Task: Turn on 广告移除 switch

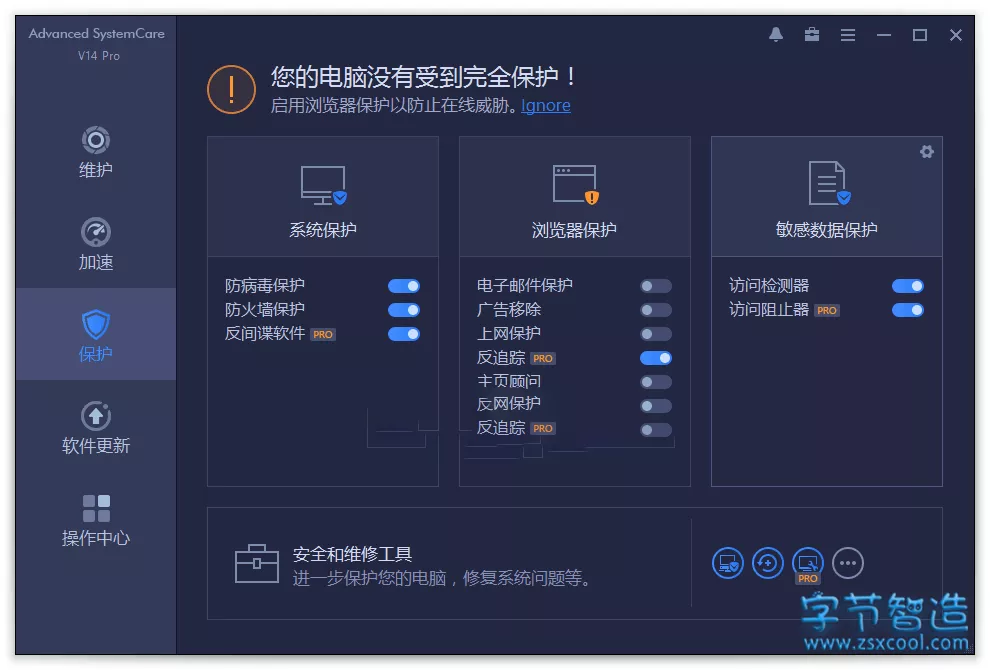Action: point(655,310)
